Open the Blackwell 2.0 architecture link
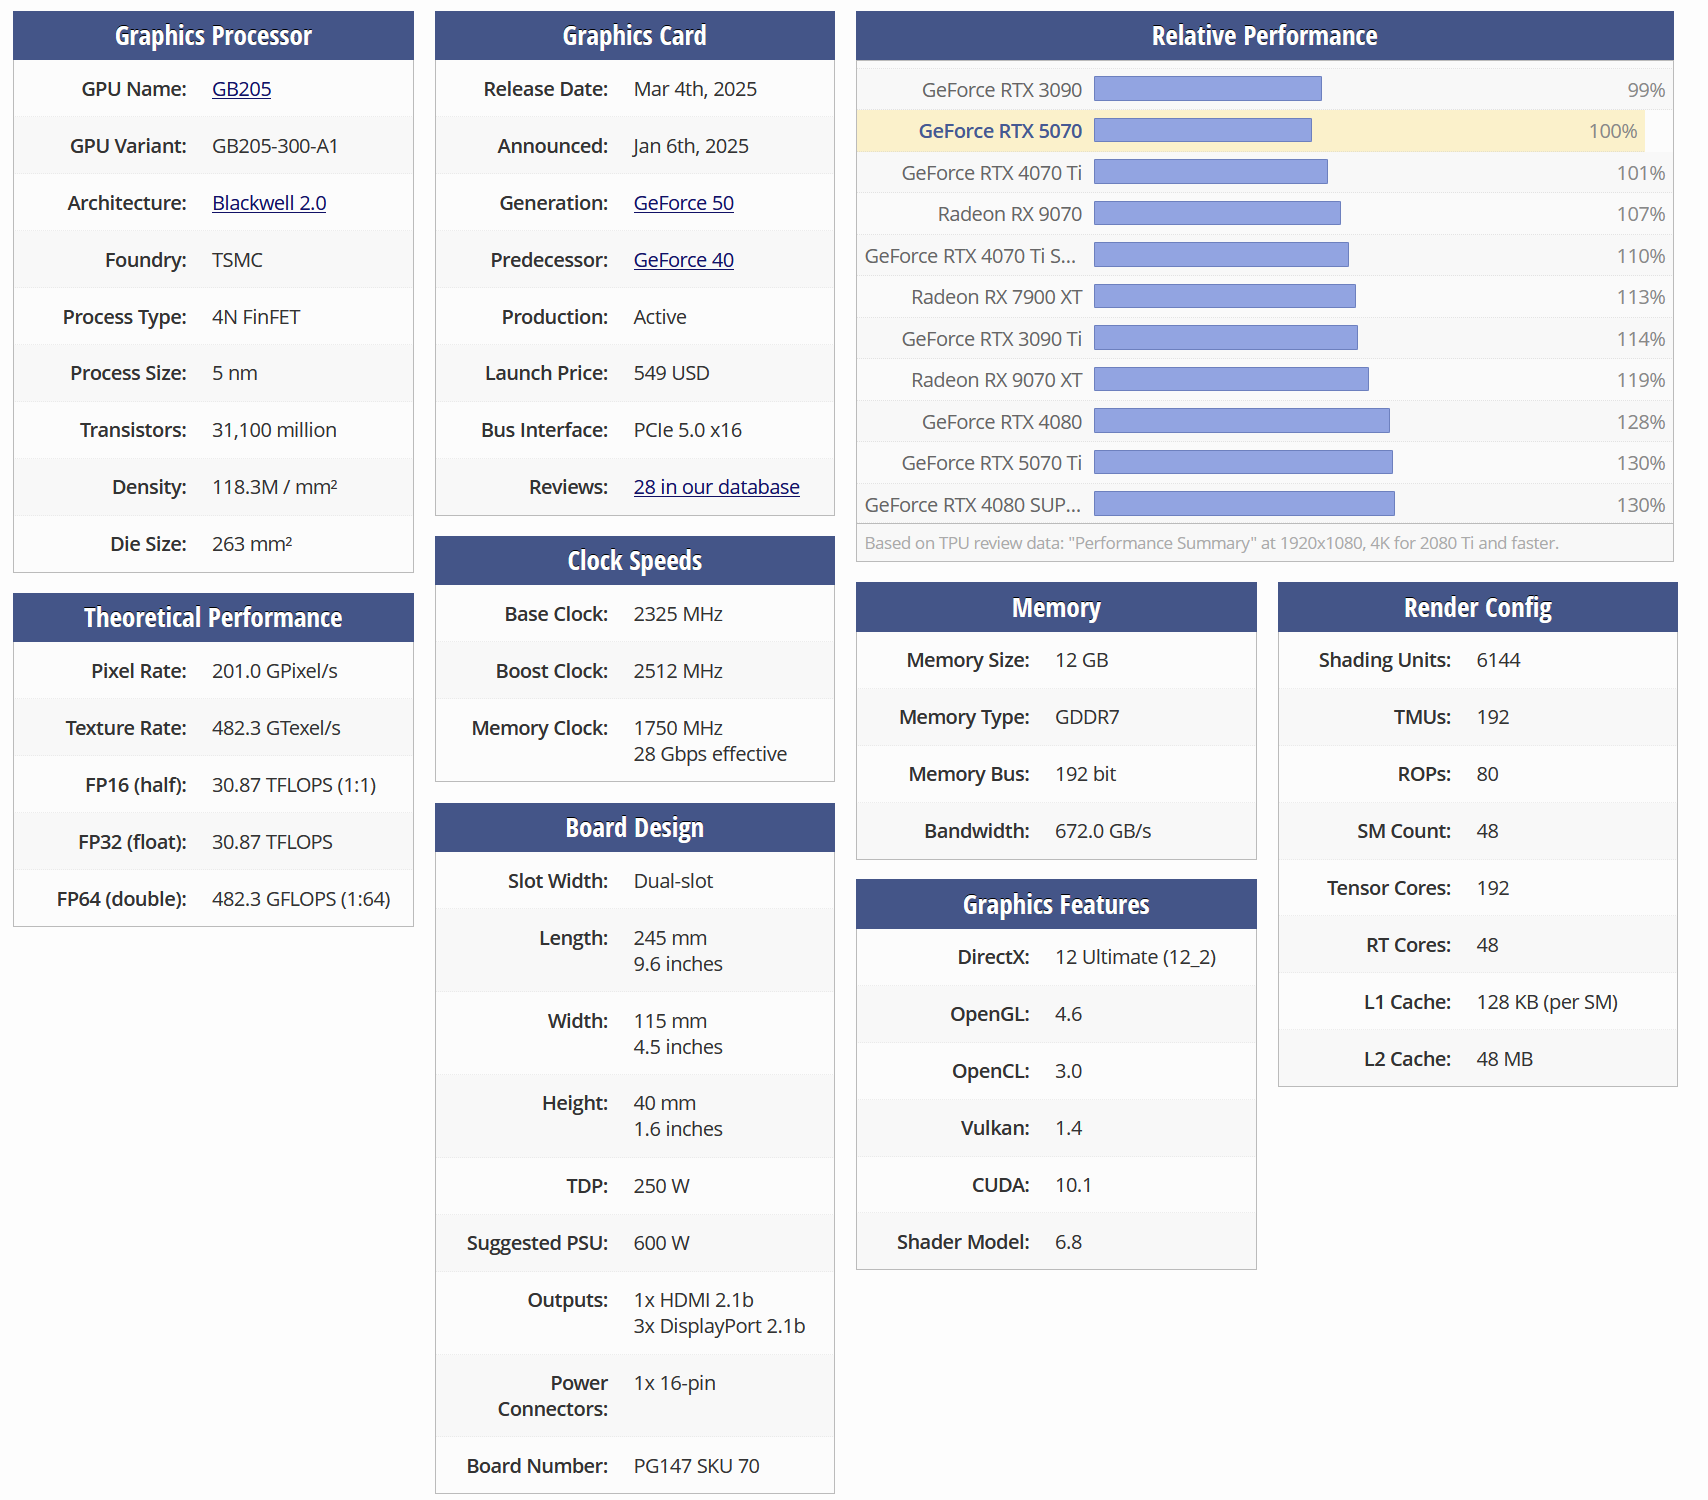Image resolution: width=1708 pixels, height=1500 pixels. click(x=269, y=203)
